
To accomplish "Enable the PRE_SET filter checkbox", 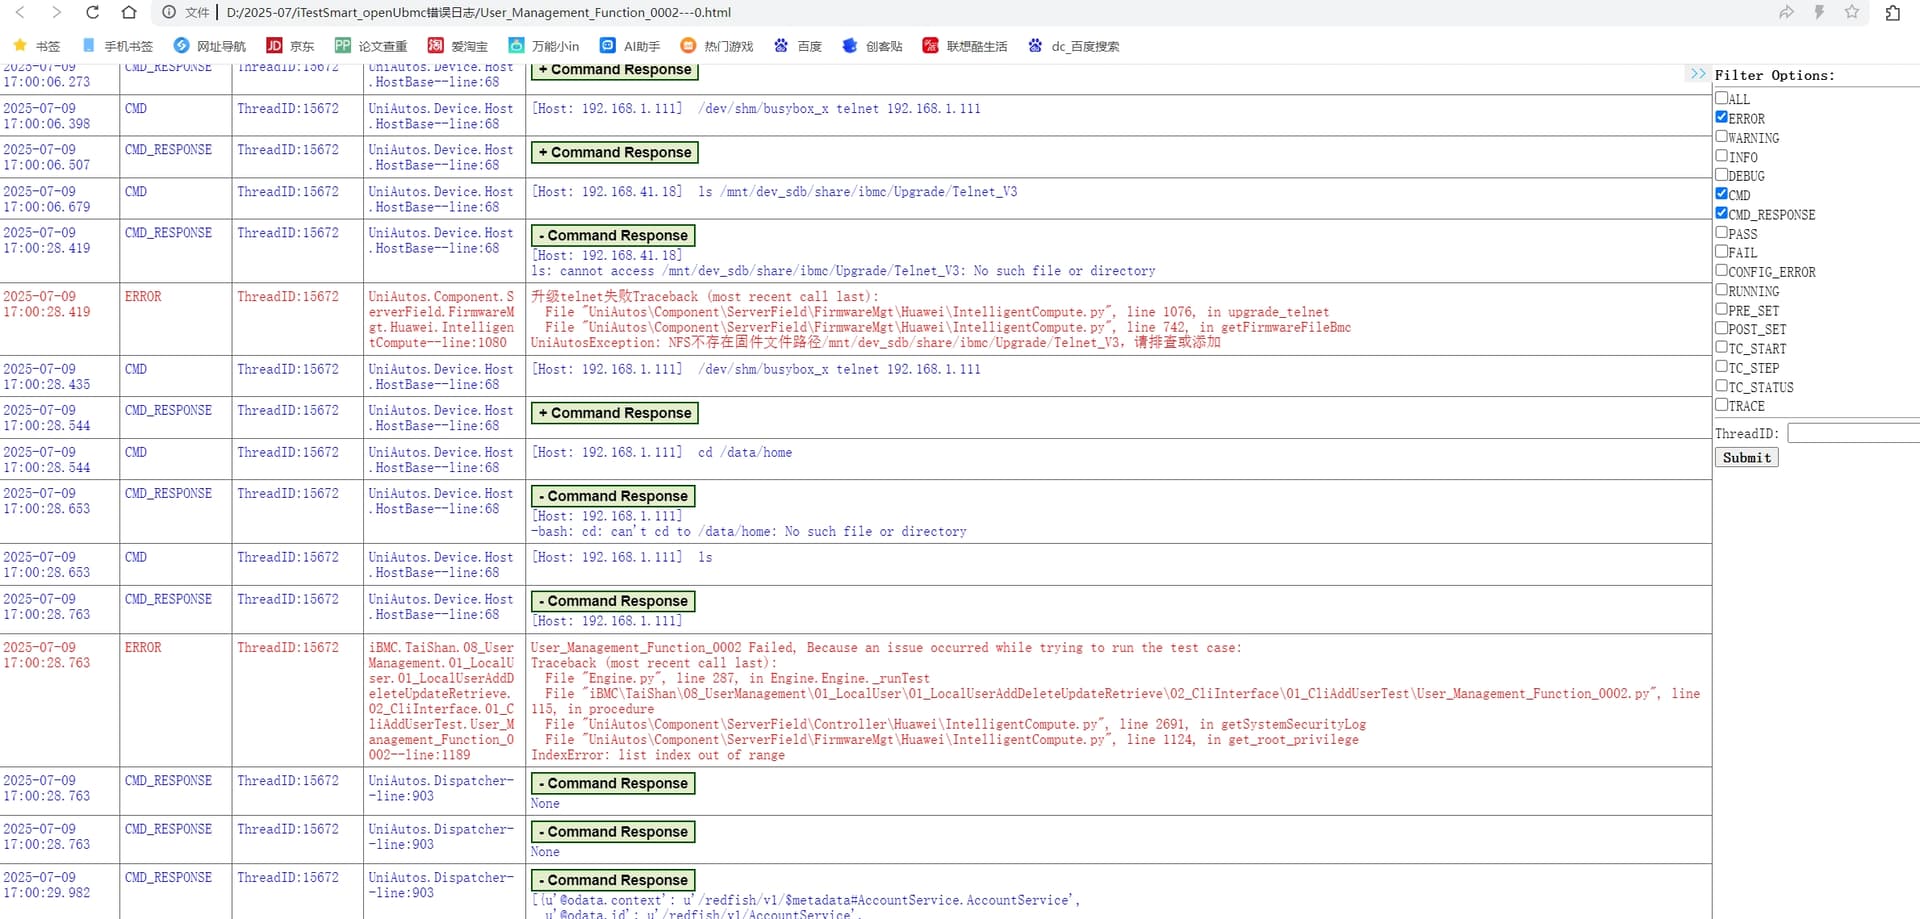I will point(1721,310).
